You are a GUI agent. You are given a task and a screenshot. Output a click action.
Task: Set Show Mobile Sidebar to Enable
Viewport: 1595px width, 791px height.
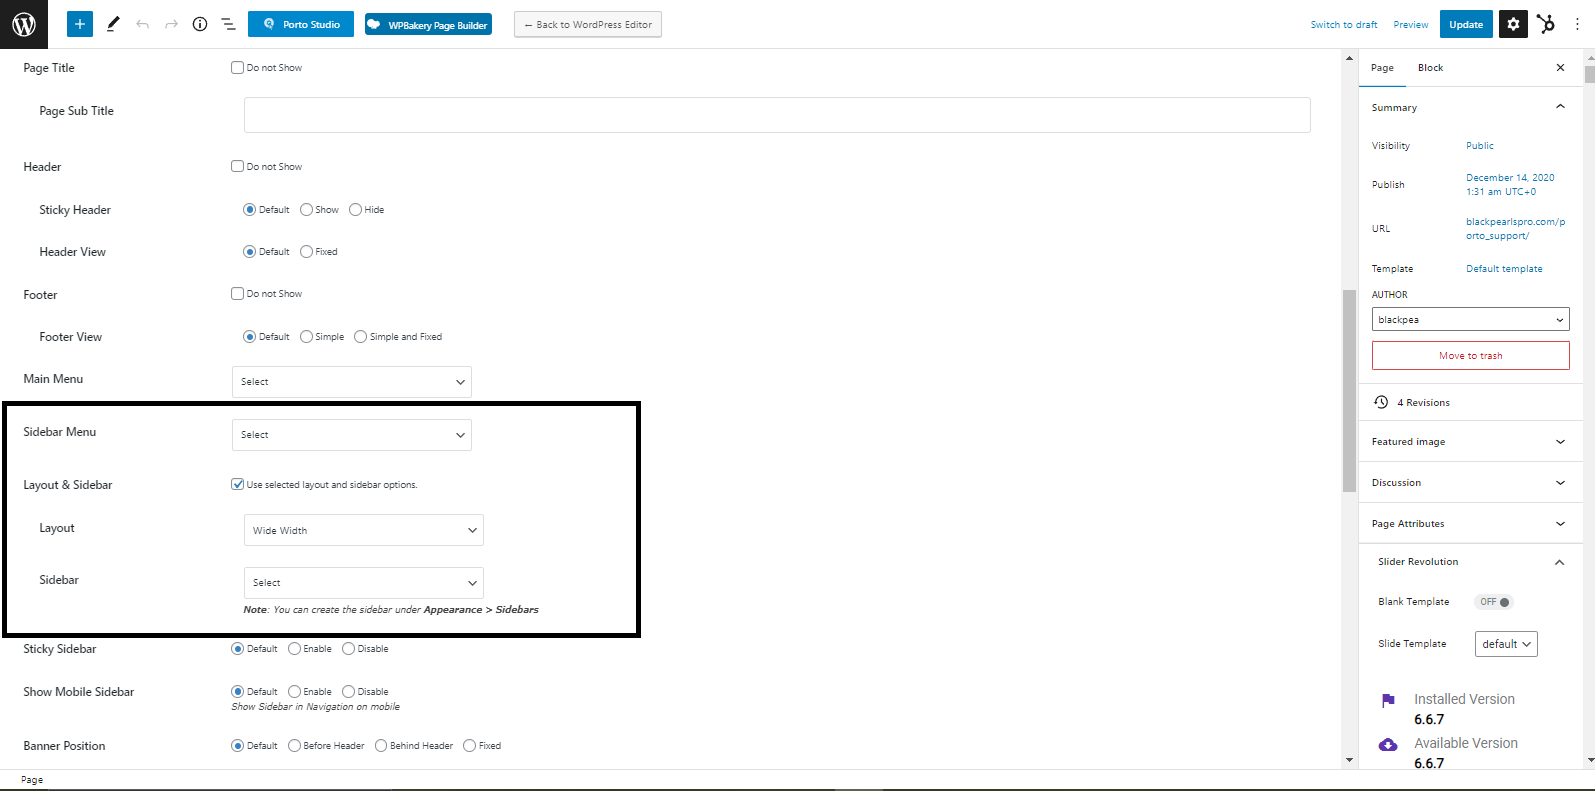(x=294, y=692)
